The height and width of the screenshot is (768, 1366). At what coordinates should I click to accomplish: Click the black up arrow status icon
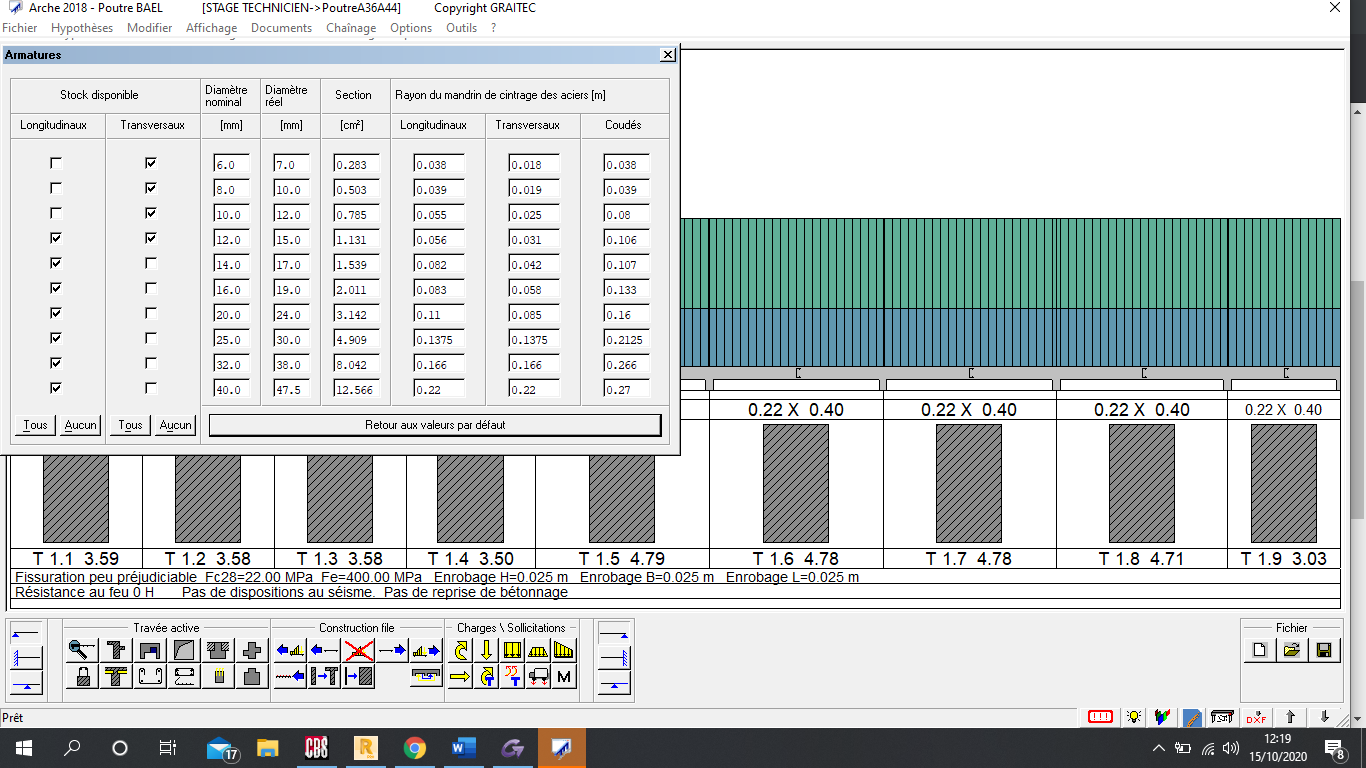(x=1291, y=717)
